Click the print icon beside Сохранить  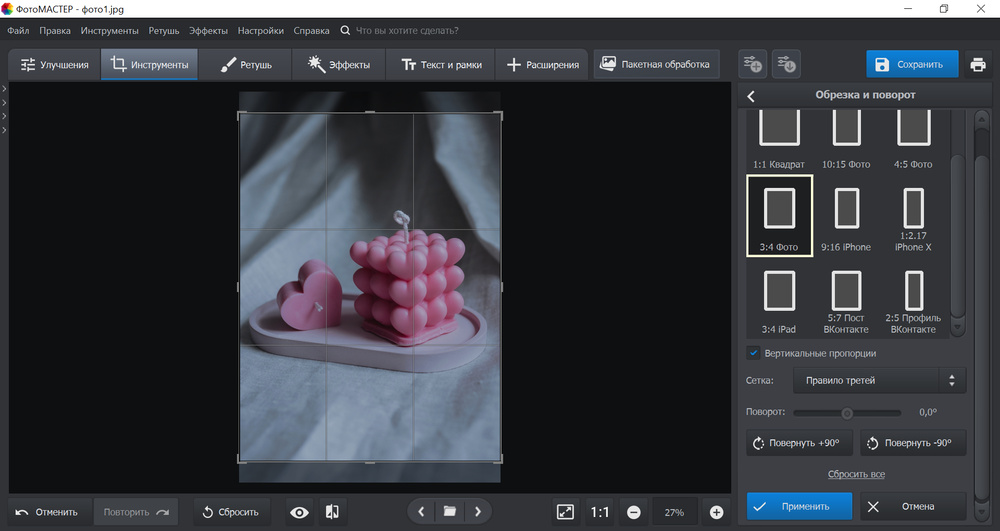pos(977,65)
